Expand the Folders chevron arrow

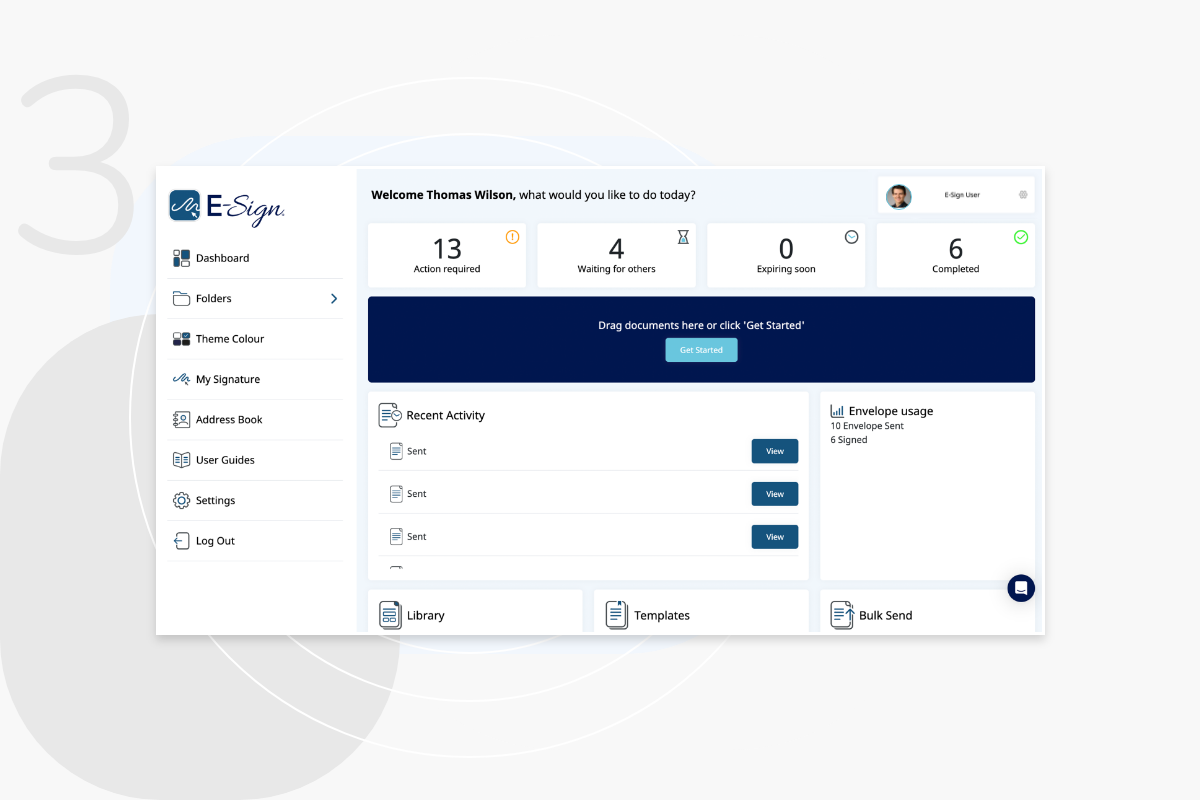(x=334, y=298)
